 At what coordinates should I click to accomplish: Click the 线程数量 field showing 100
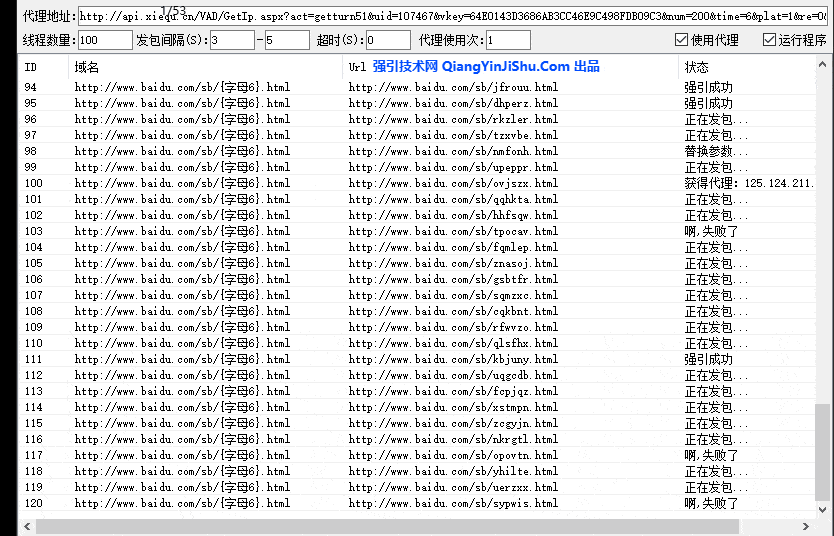point(105,40)
